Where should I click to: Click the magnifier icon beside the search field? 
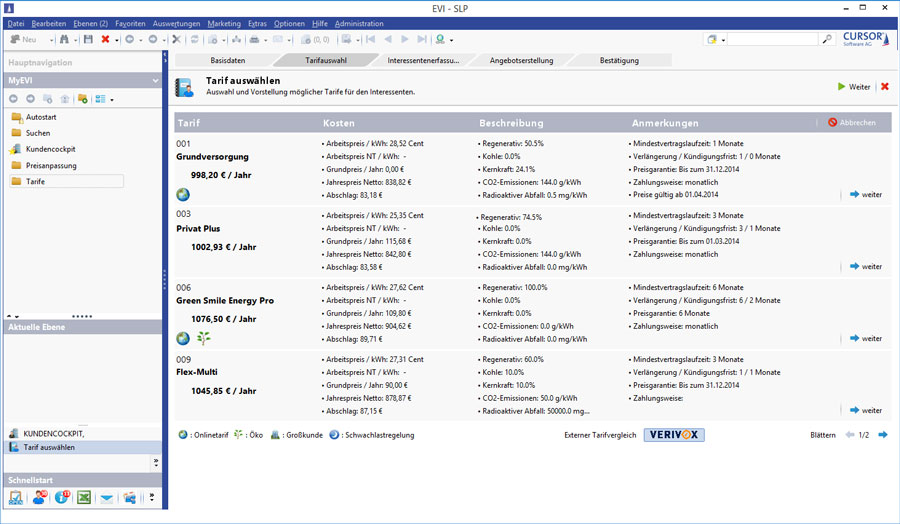(827, 39)
